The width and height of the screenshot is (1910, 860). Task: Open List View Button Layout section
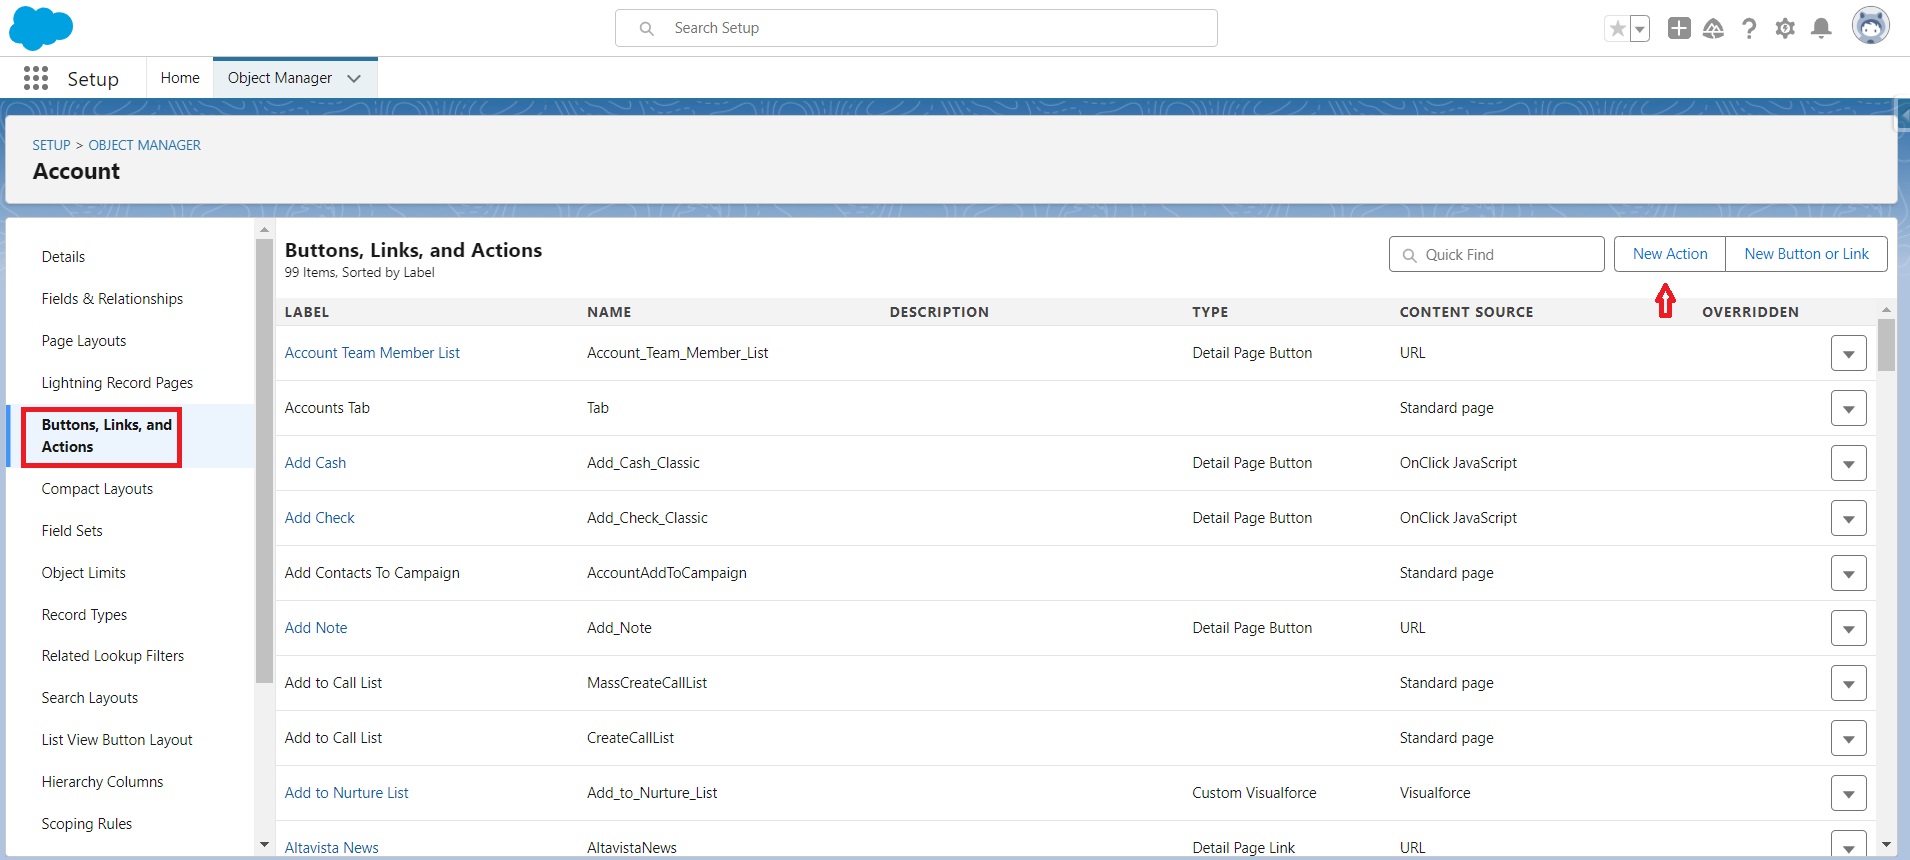pyautogui.click(x=117, y=740)
